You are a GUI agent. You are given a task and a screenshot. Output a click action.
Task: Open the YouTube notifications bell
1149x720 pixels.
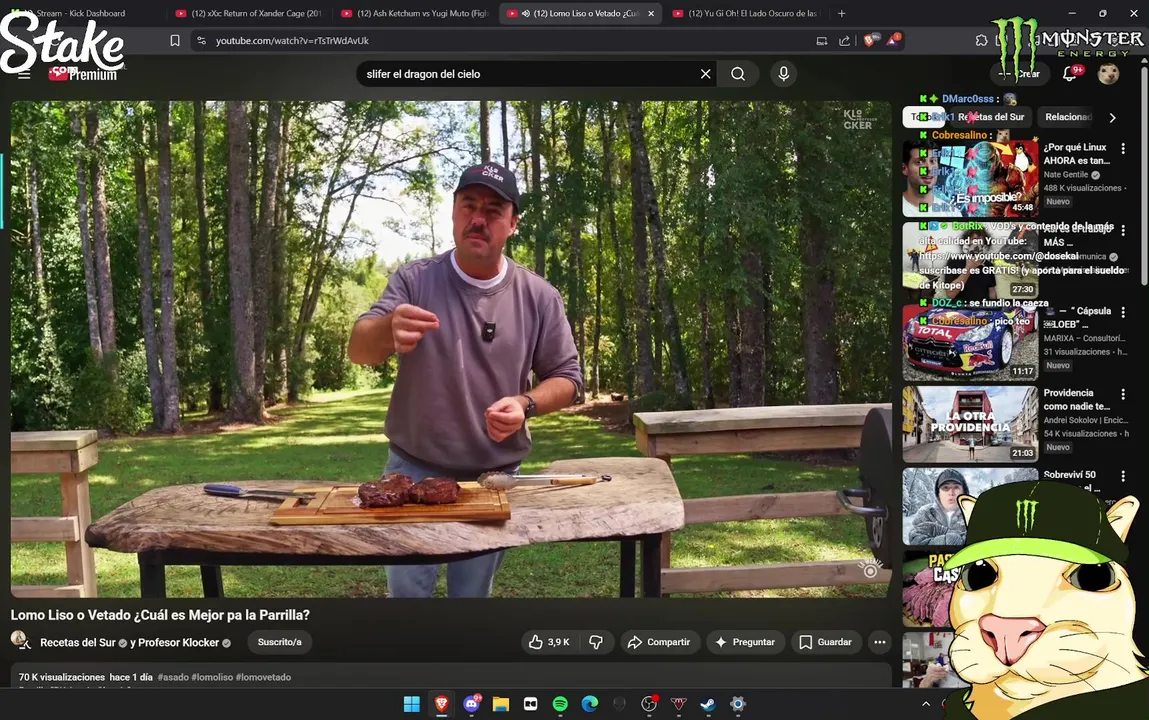coord(1070,74)
